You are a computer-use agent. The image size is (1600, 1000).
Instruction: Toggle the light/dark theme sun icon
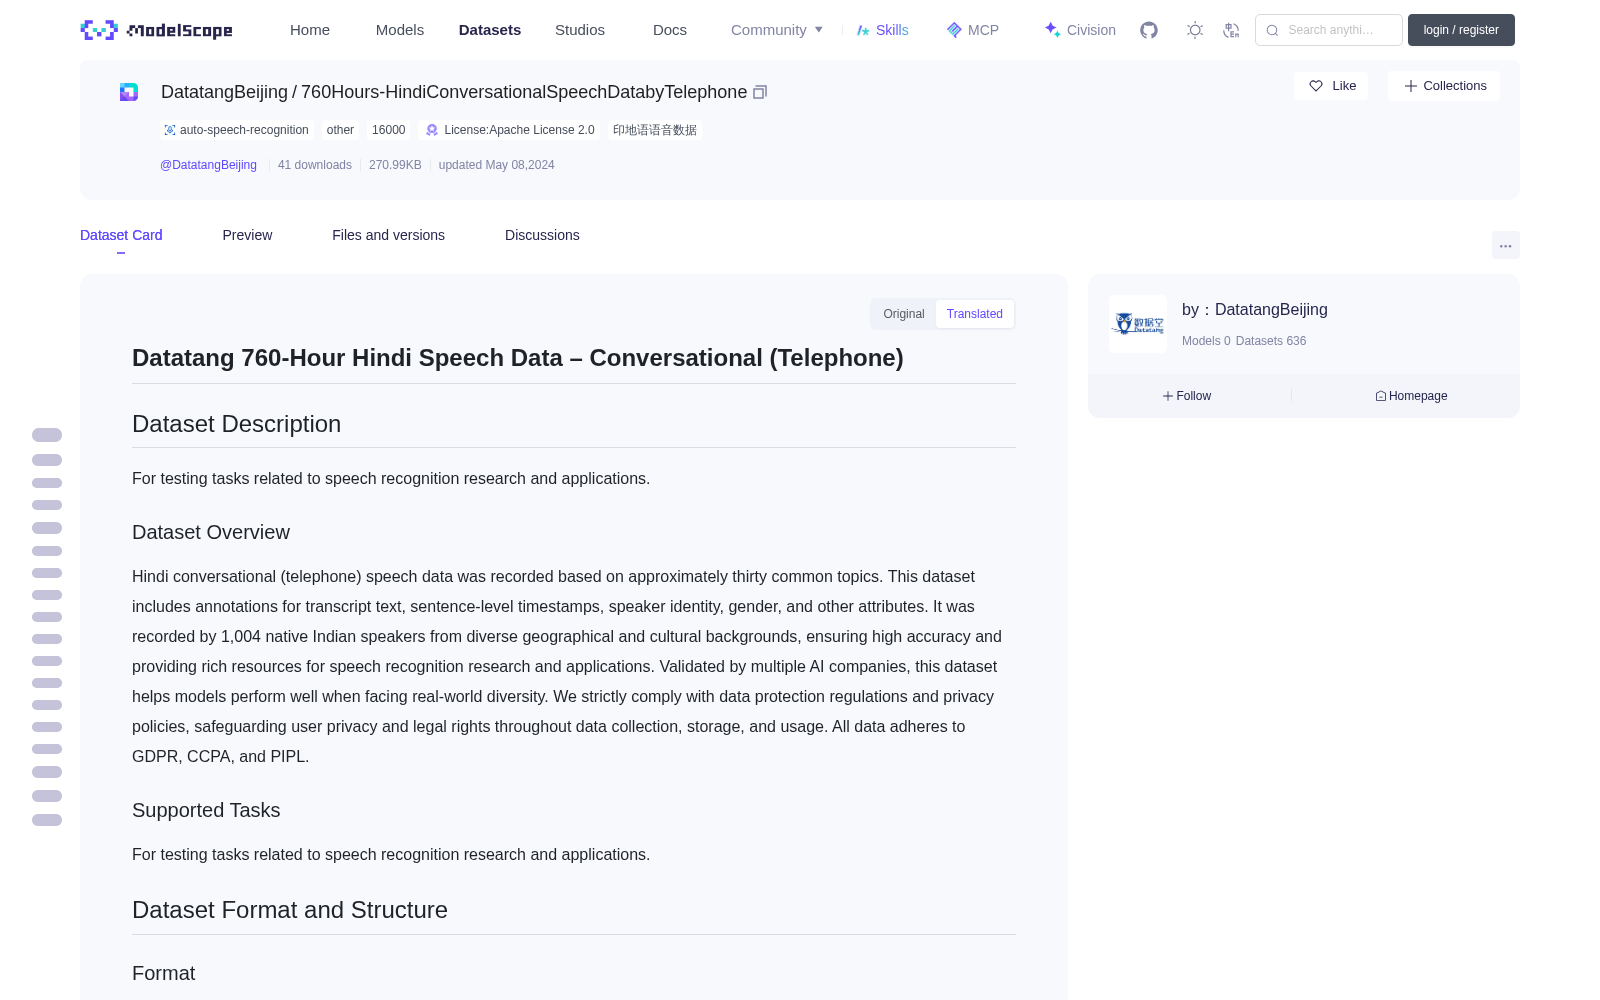tap(1195, 30)
